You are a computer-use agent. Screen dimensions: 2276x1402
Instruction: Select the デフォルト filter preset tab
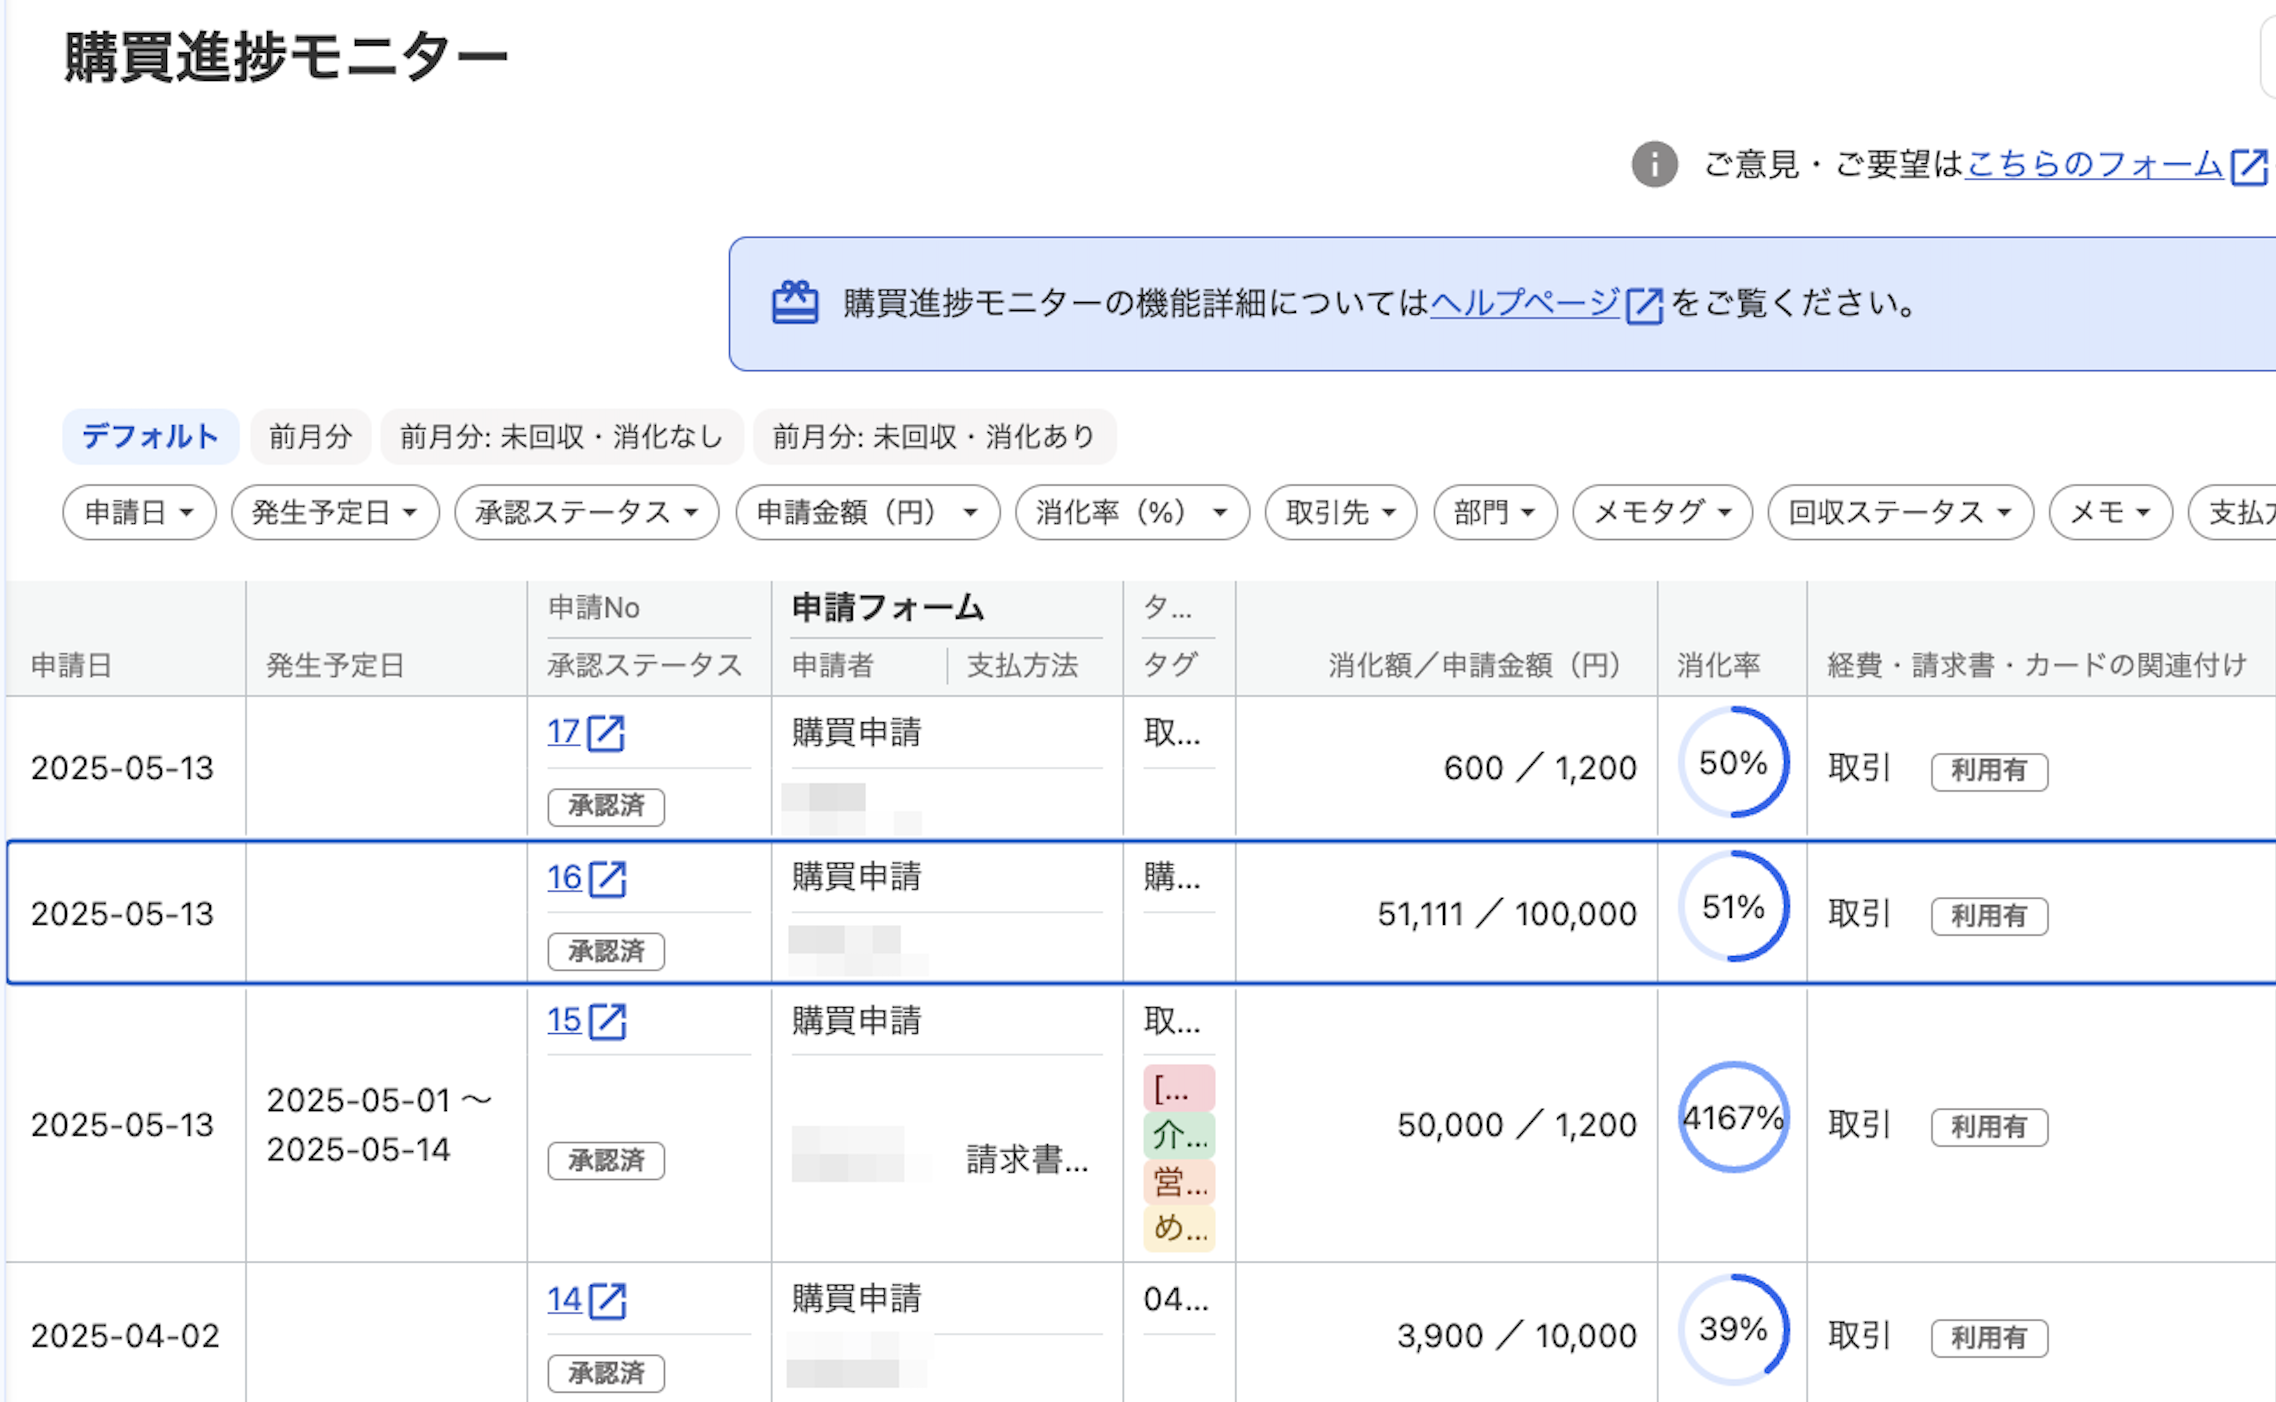[150, 436]
